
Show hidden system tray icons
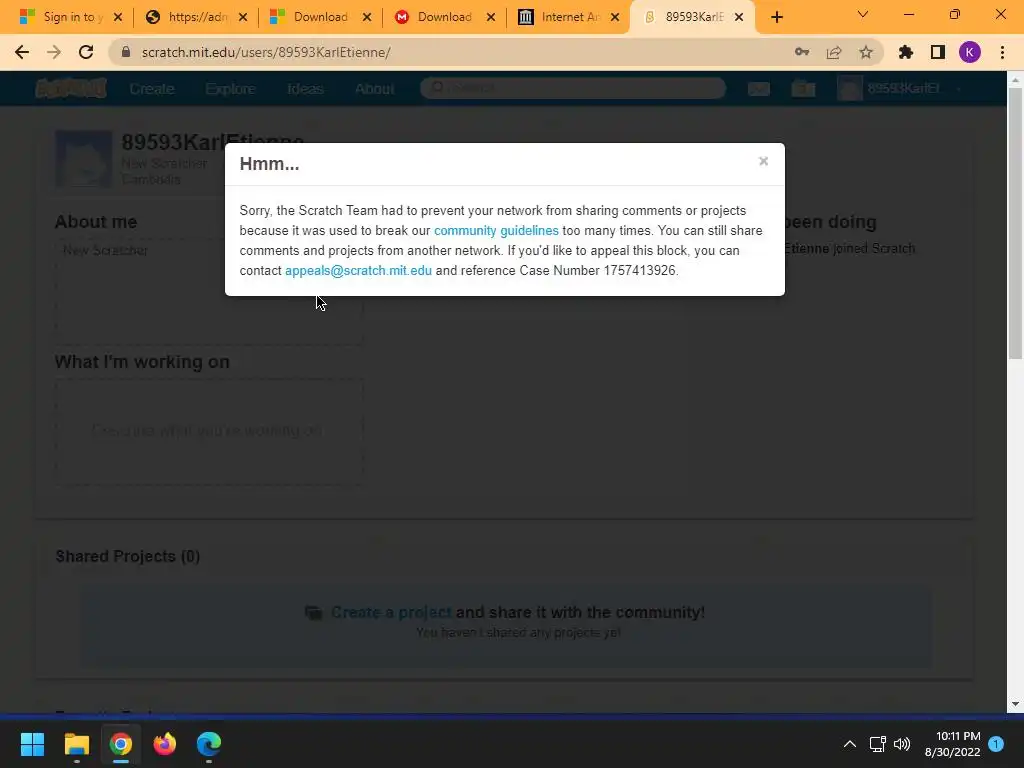[850, 744]
